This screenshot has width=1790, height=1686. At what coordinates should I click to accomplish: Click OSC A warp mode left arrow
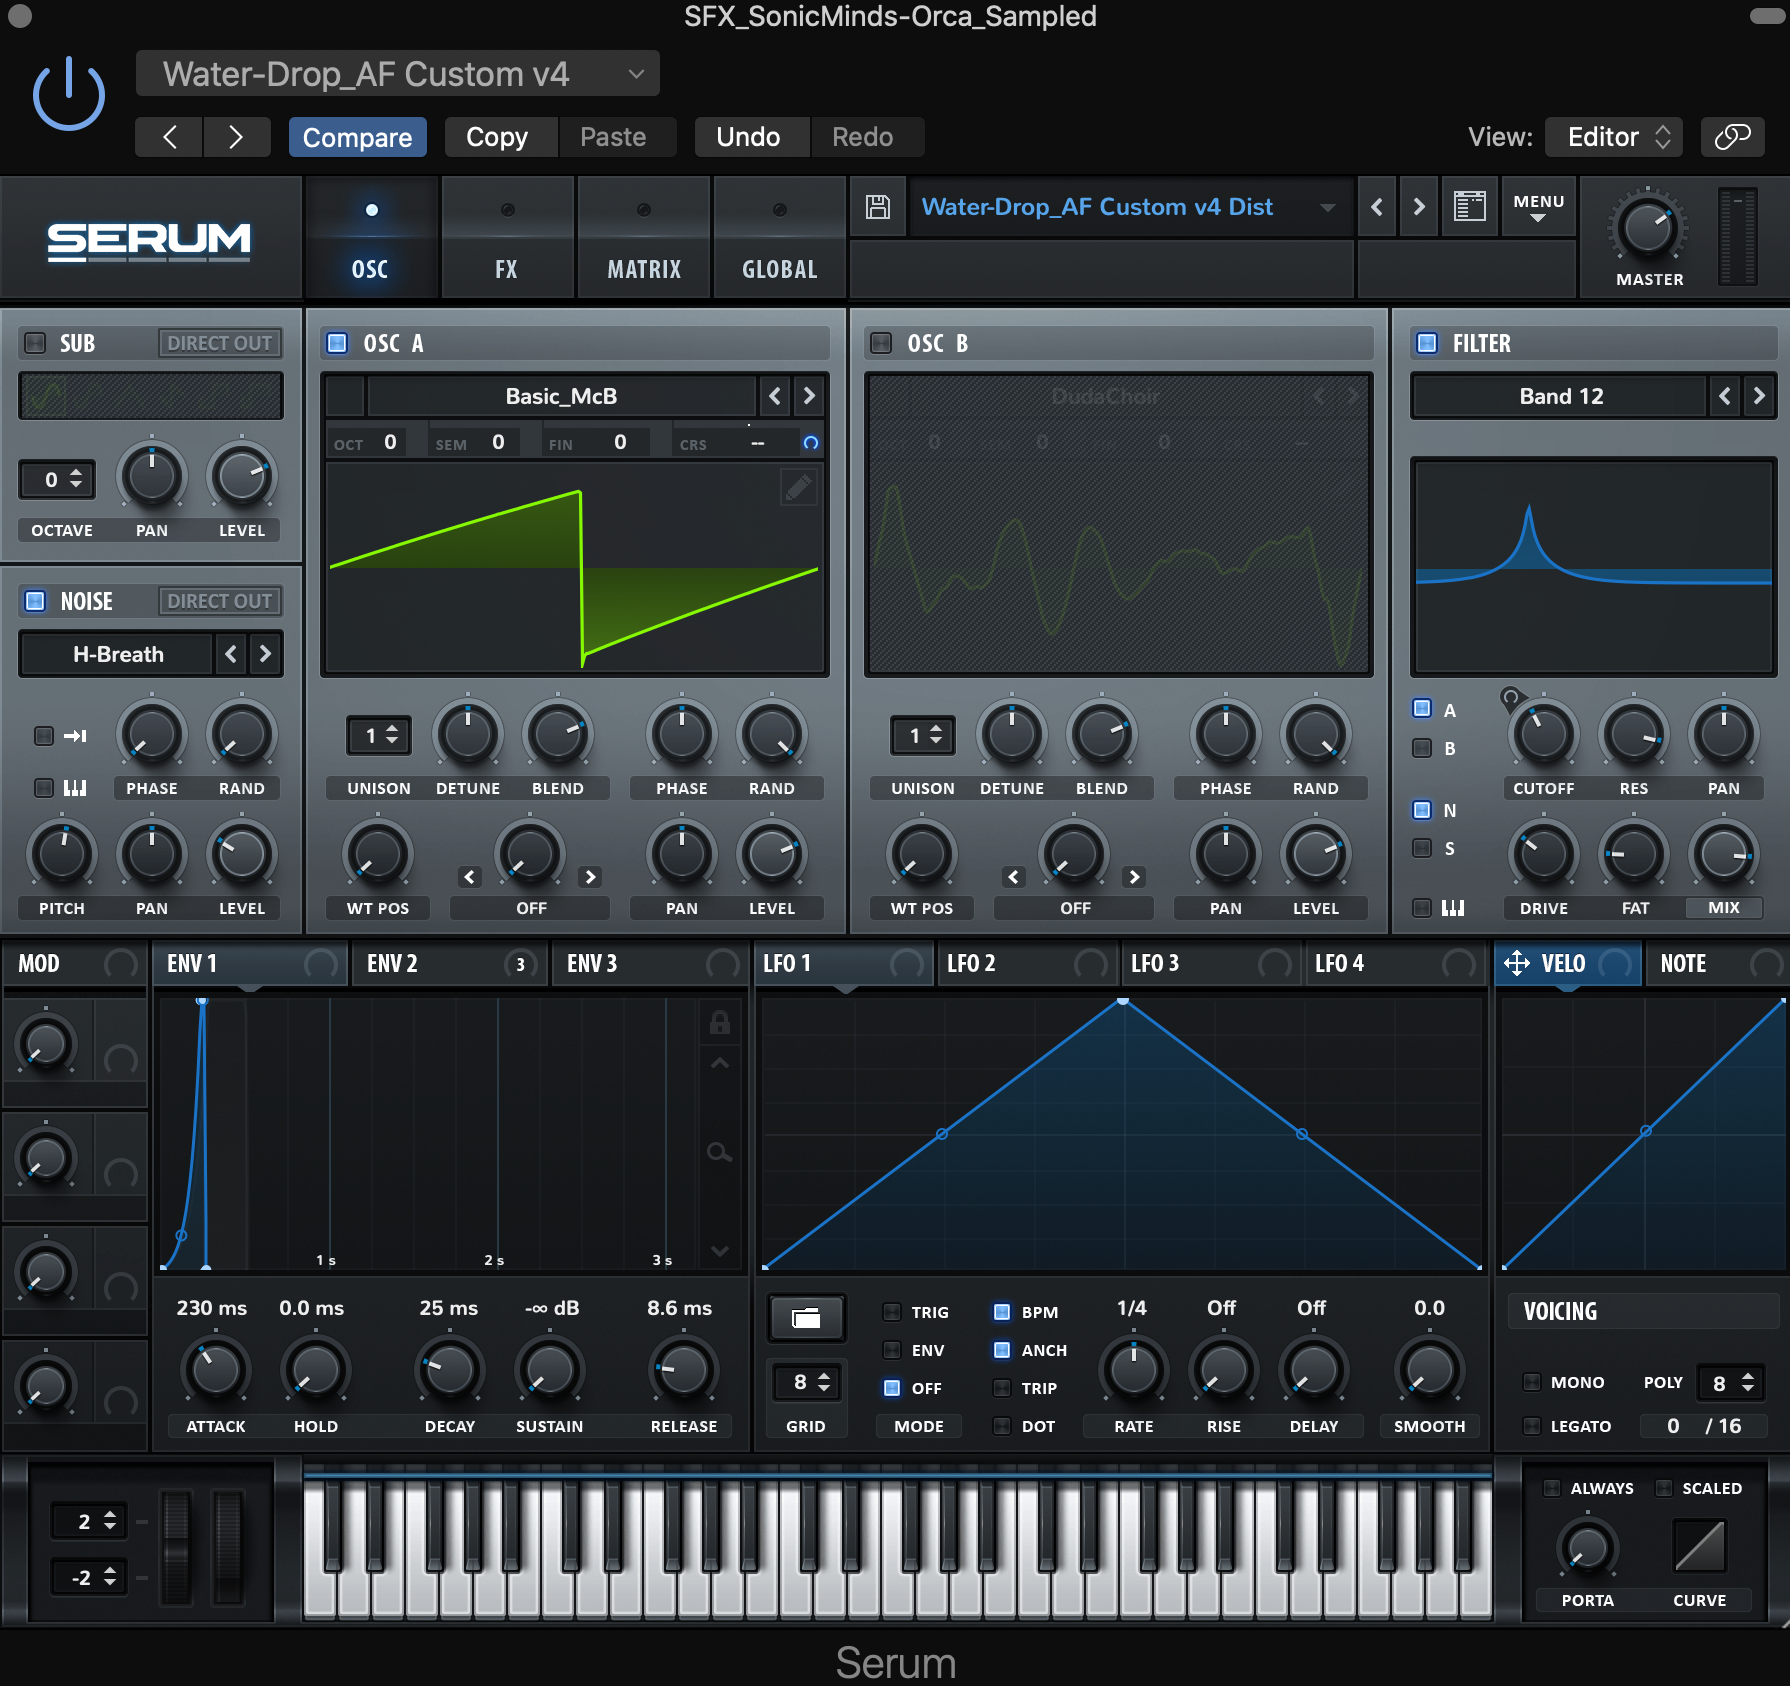tap(470, 877)
